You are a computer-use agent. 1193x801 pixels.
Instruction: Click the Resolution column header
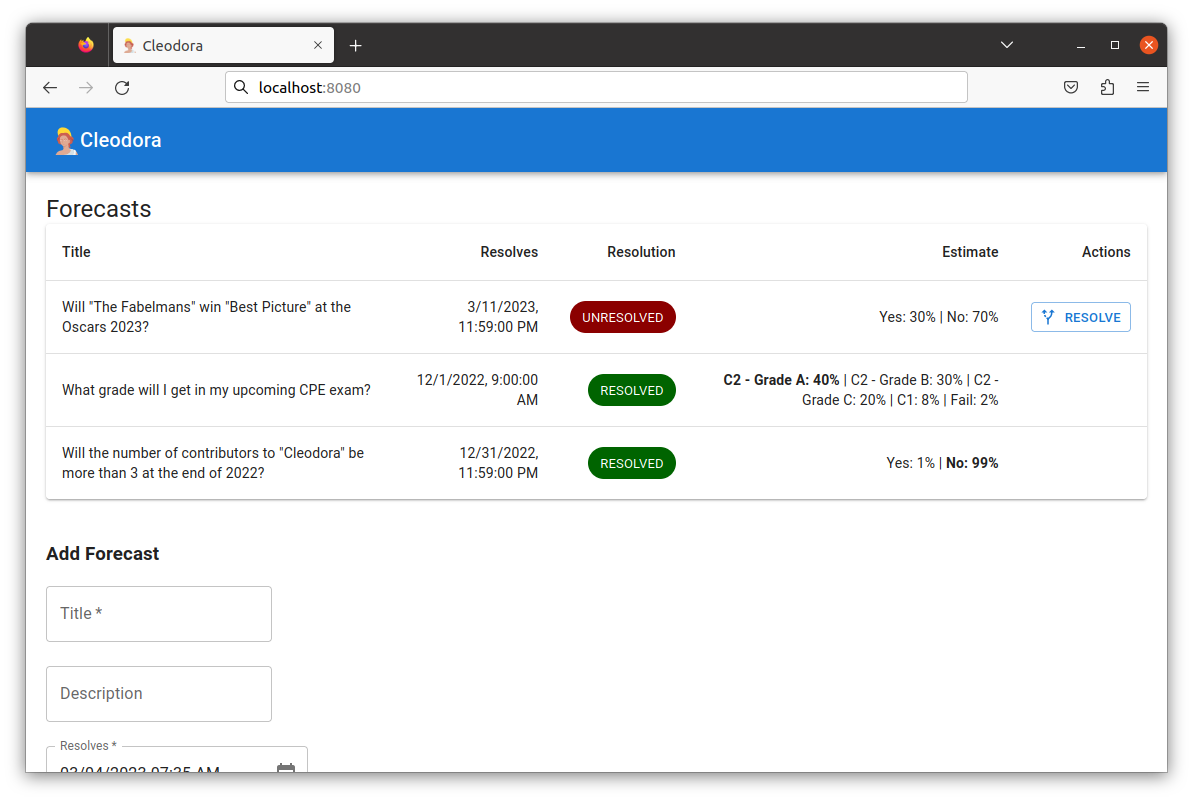(x=641, y=252)
